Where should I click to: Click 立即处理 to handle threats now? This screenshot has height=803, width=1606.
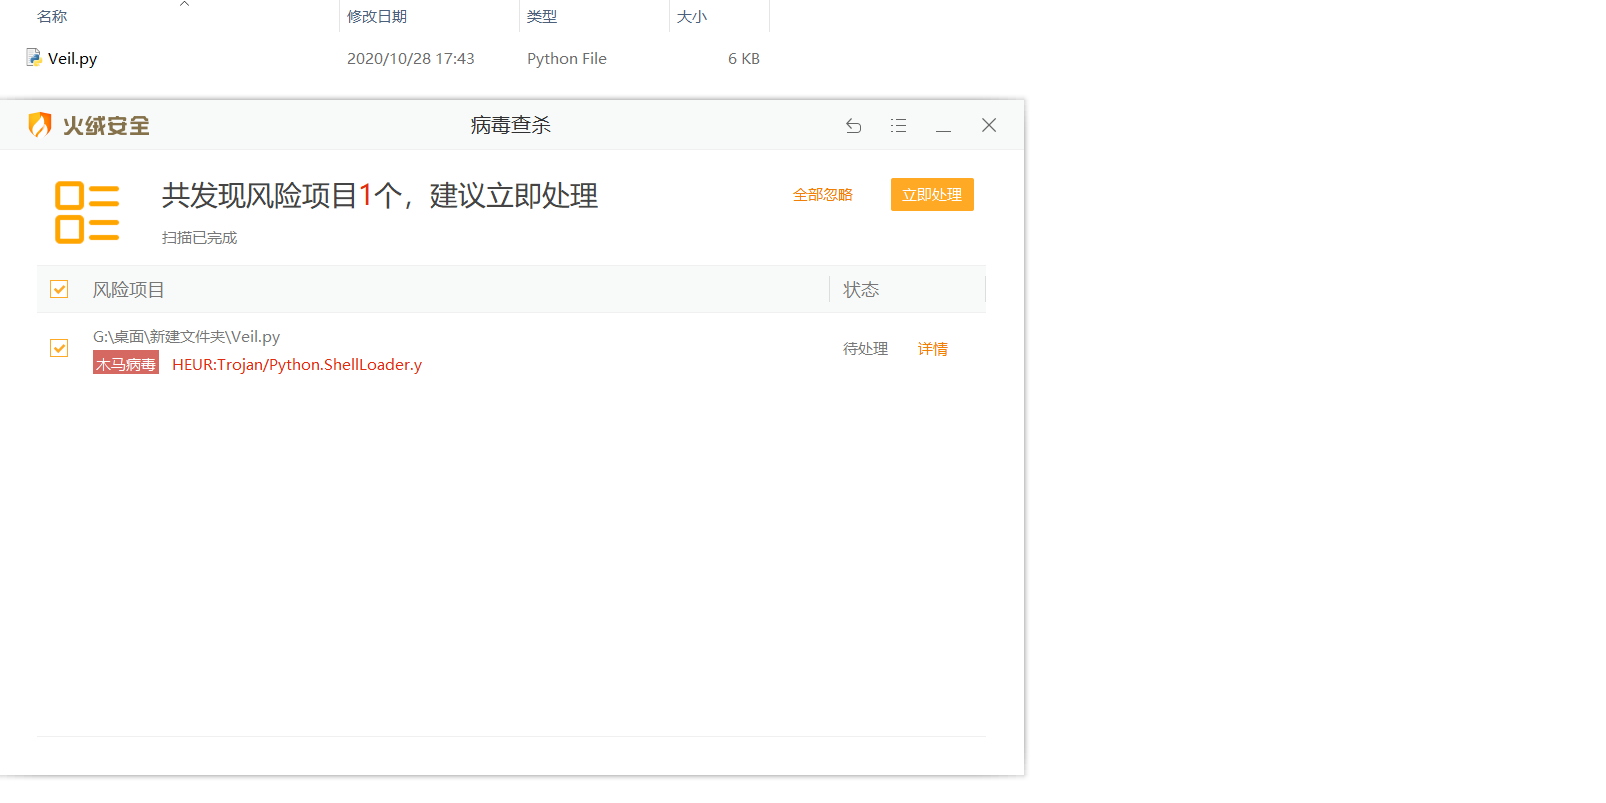coord(932,195)
